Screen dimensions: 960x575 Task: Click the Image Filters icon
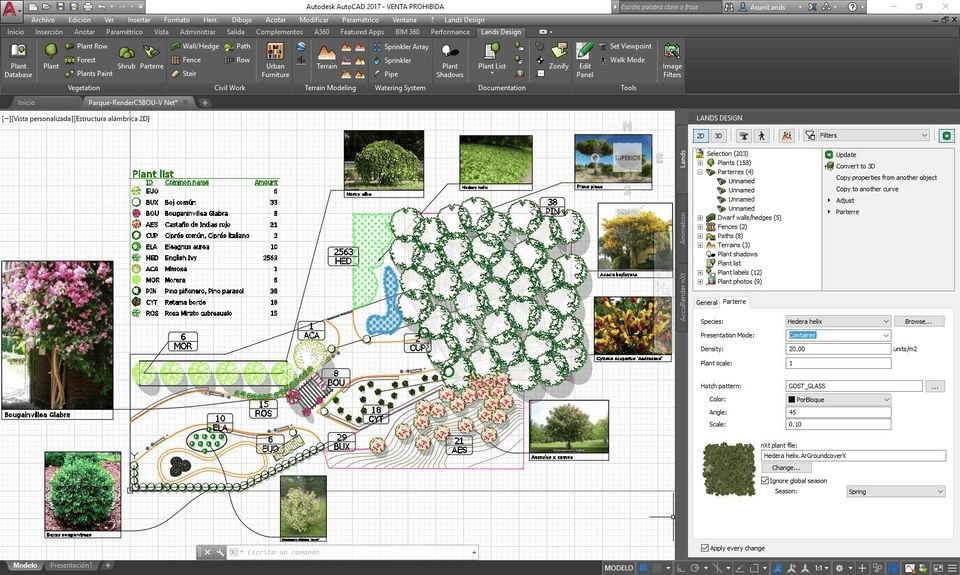click(x=672, y=56)
